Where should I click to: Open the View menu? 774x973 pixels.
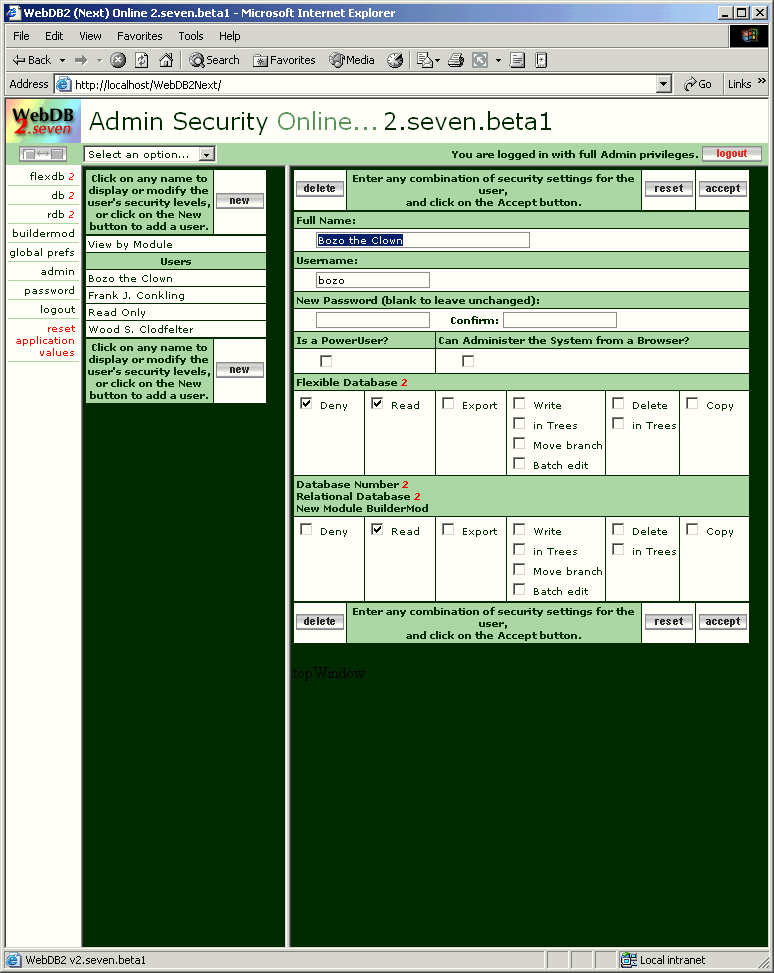point(90,36)
